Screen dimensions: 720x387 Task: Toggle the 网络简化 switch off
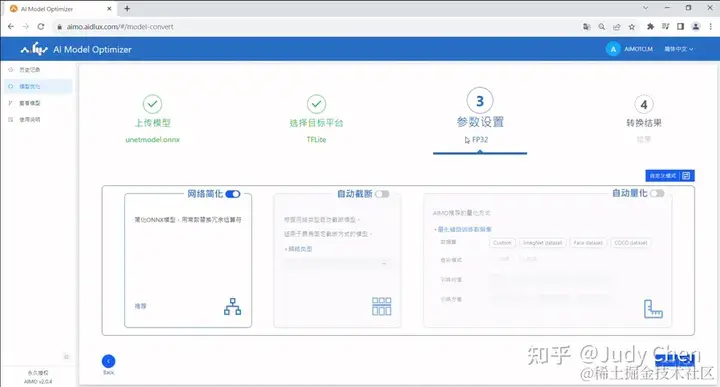[233, 194]
